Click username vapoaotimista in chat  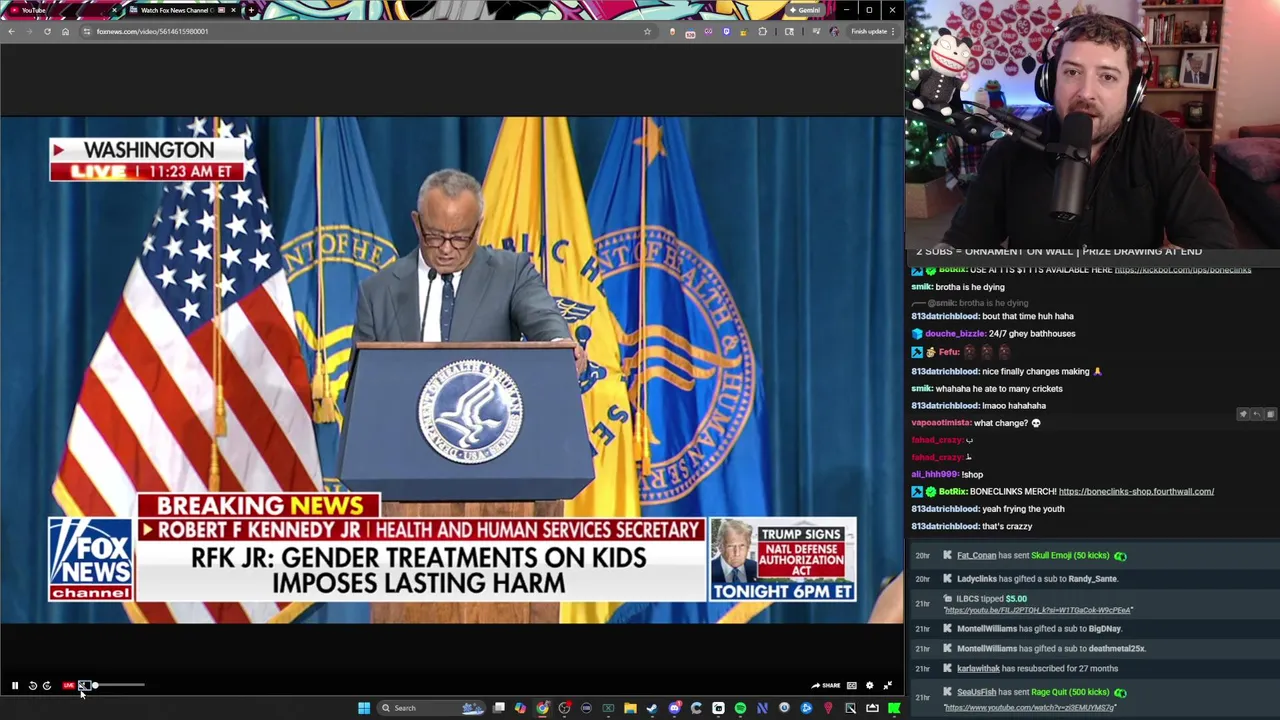[x=940, y=423]
